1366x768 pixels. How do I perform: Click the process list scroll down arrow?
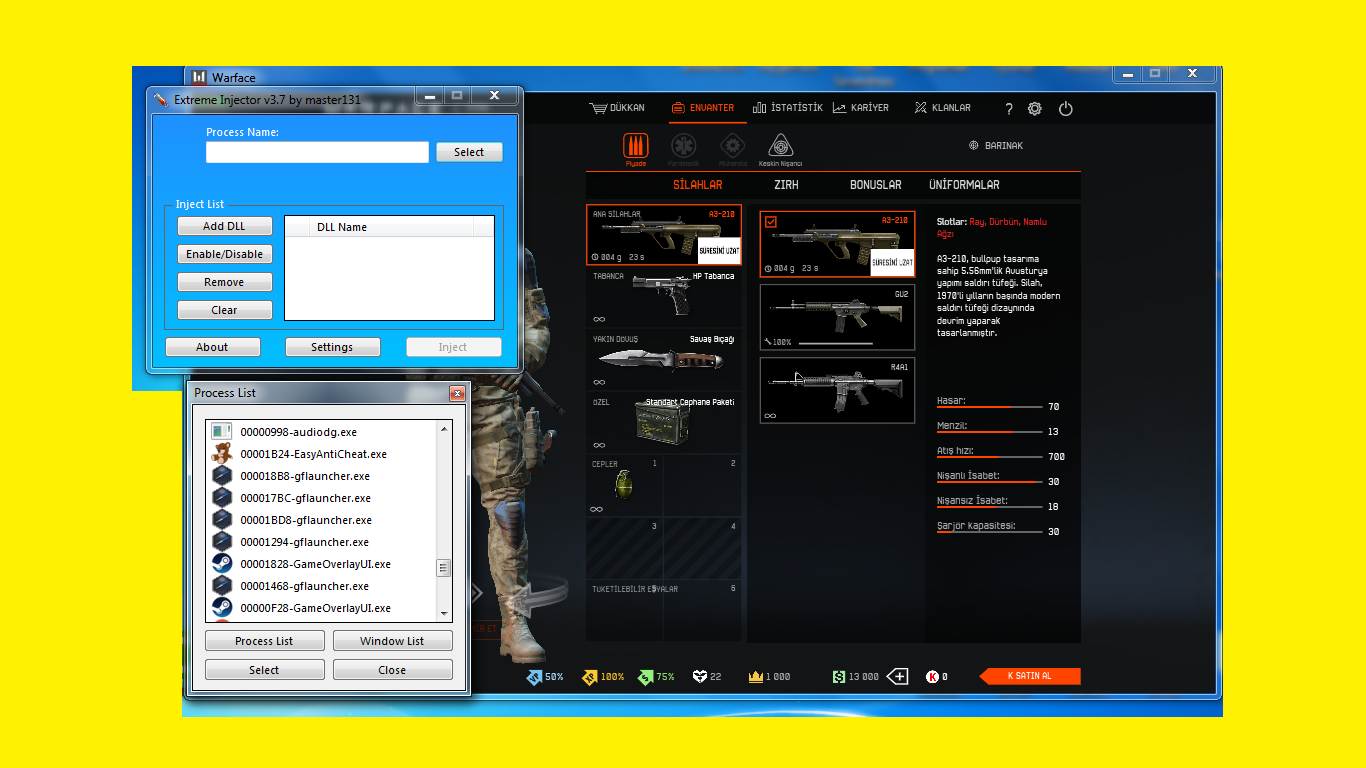444,613
